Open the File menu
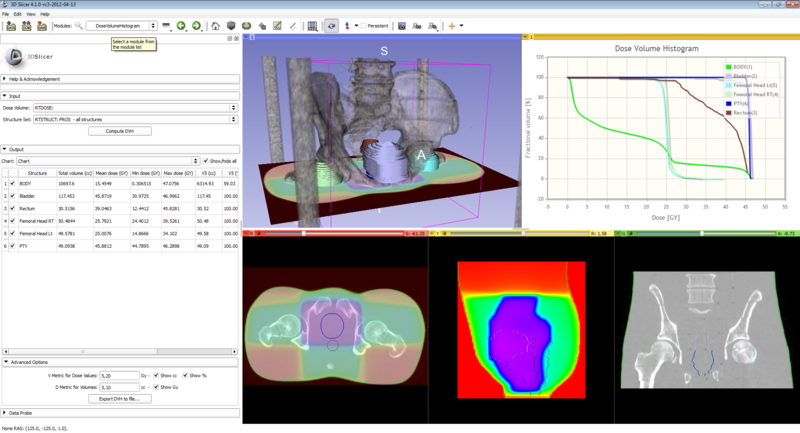This screenshot has height=433, width=800. [6, 14]
